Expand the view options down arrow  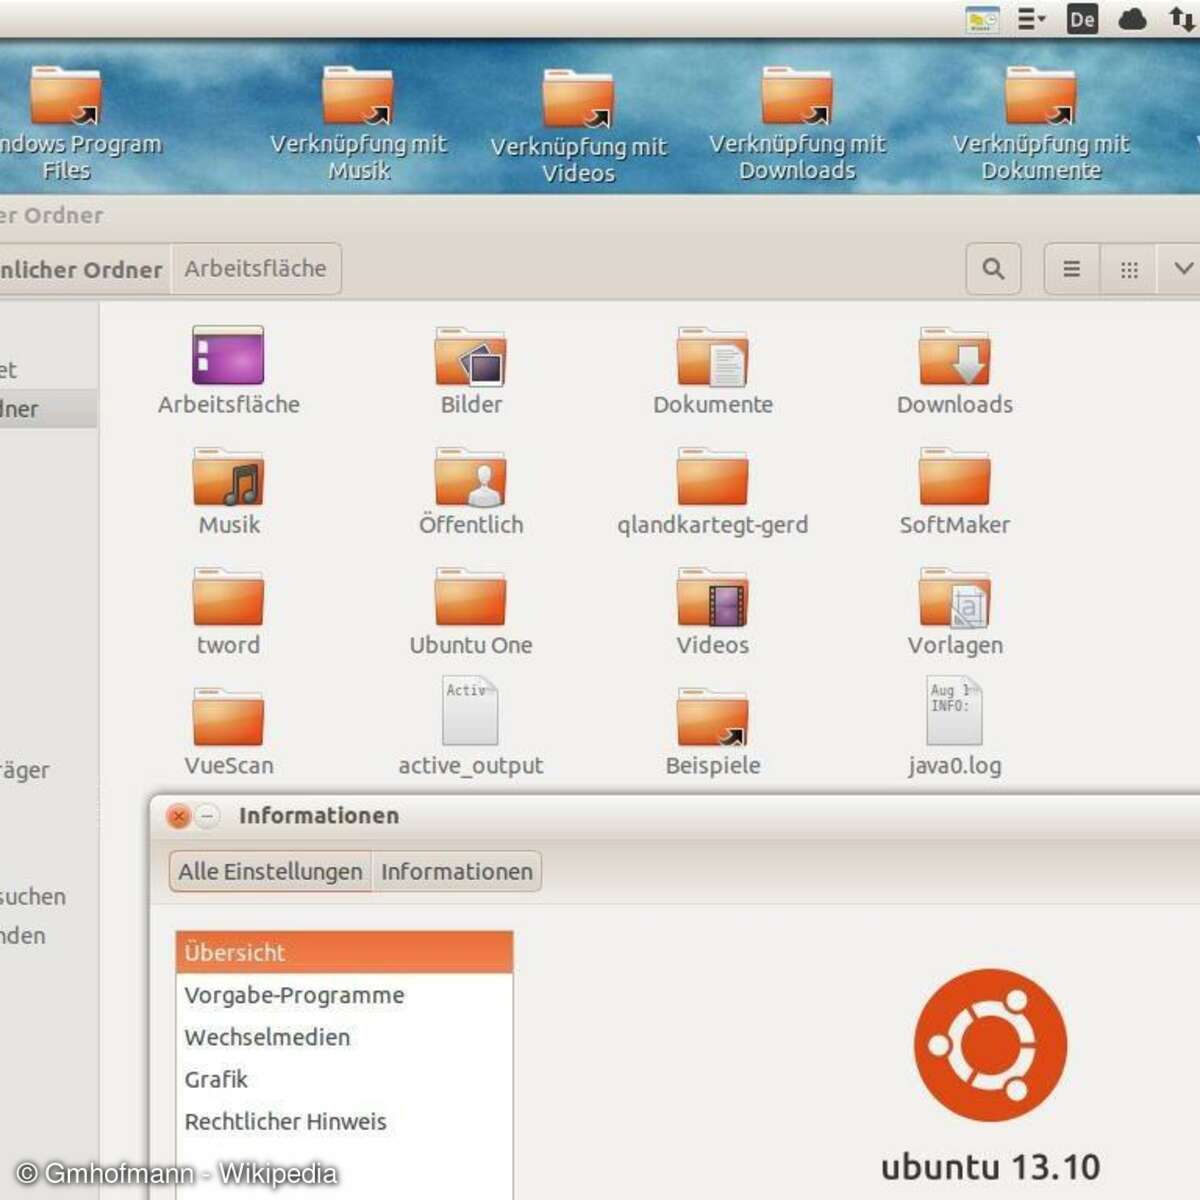(x=1182, y=269)
